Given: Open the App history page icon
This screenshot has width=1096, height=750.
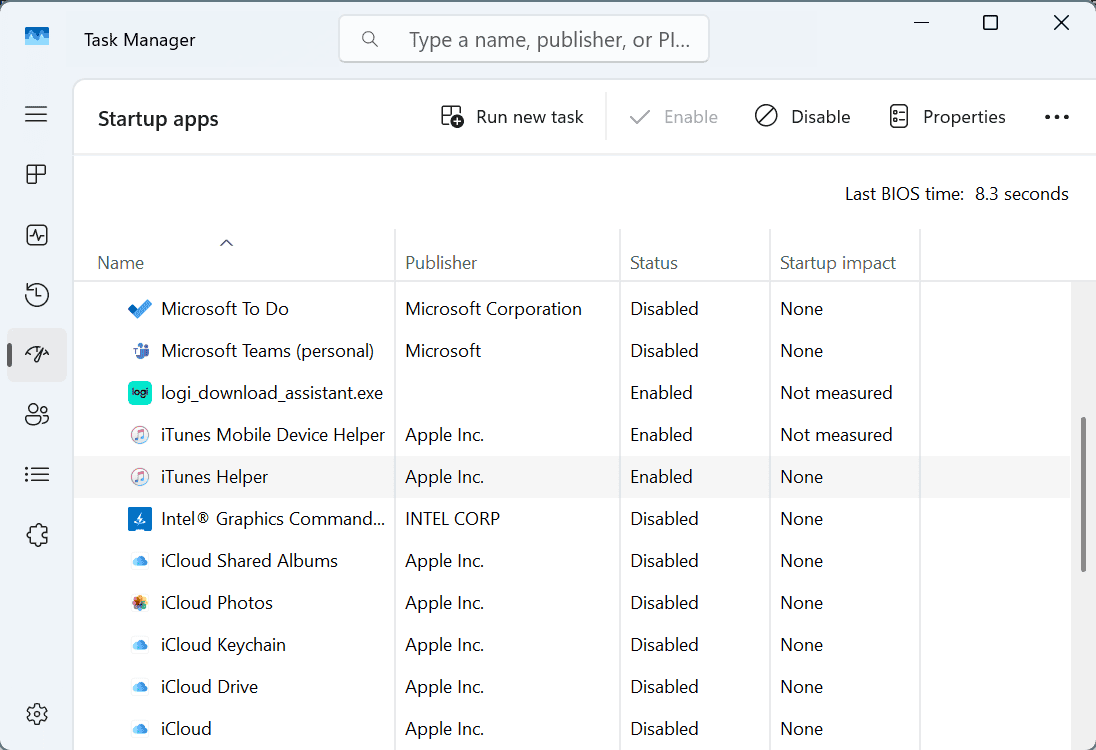Looking at the screenshot, I should 36,294.
